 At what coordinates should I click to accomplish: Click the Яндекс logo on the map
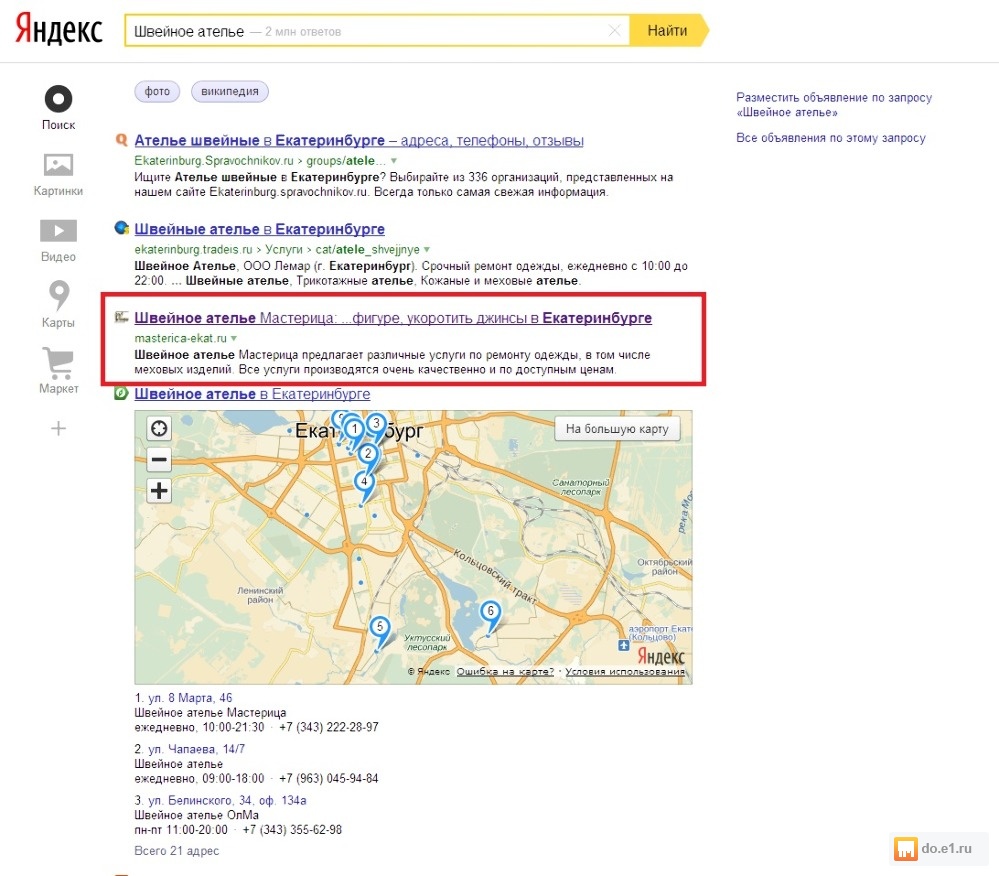(x=661, y=656)
